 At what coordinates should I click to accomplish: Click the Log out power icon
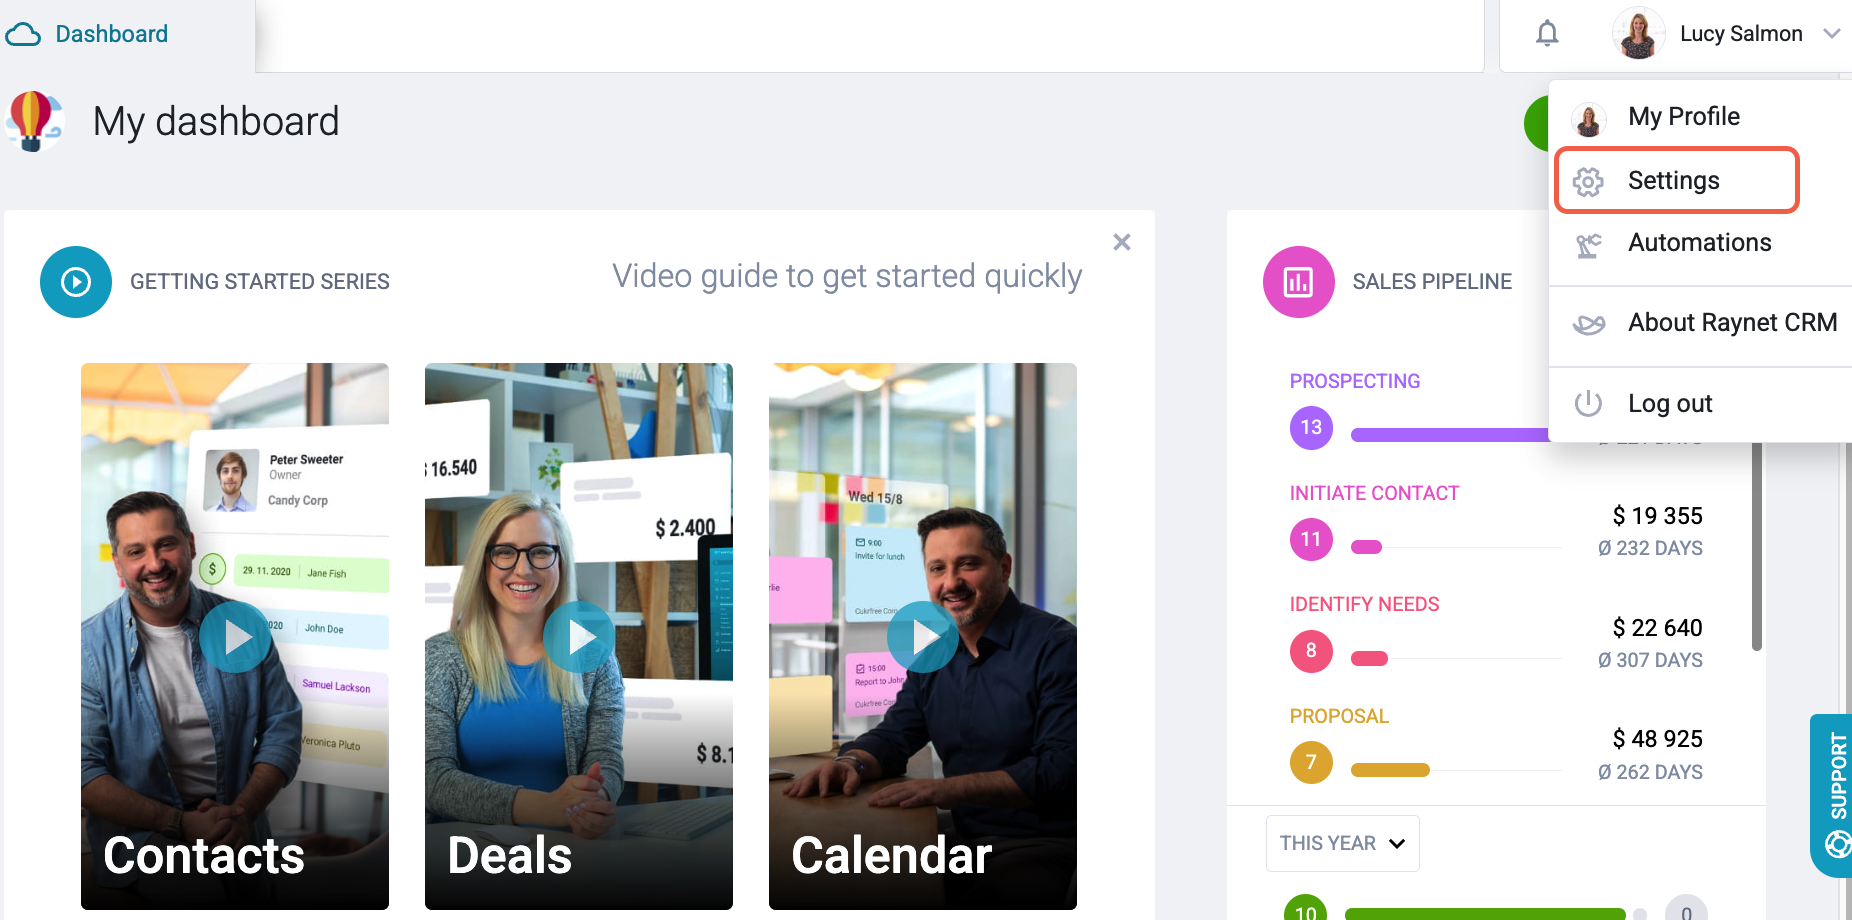[1588, 403]
